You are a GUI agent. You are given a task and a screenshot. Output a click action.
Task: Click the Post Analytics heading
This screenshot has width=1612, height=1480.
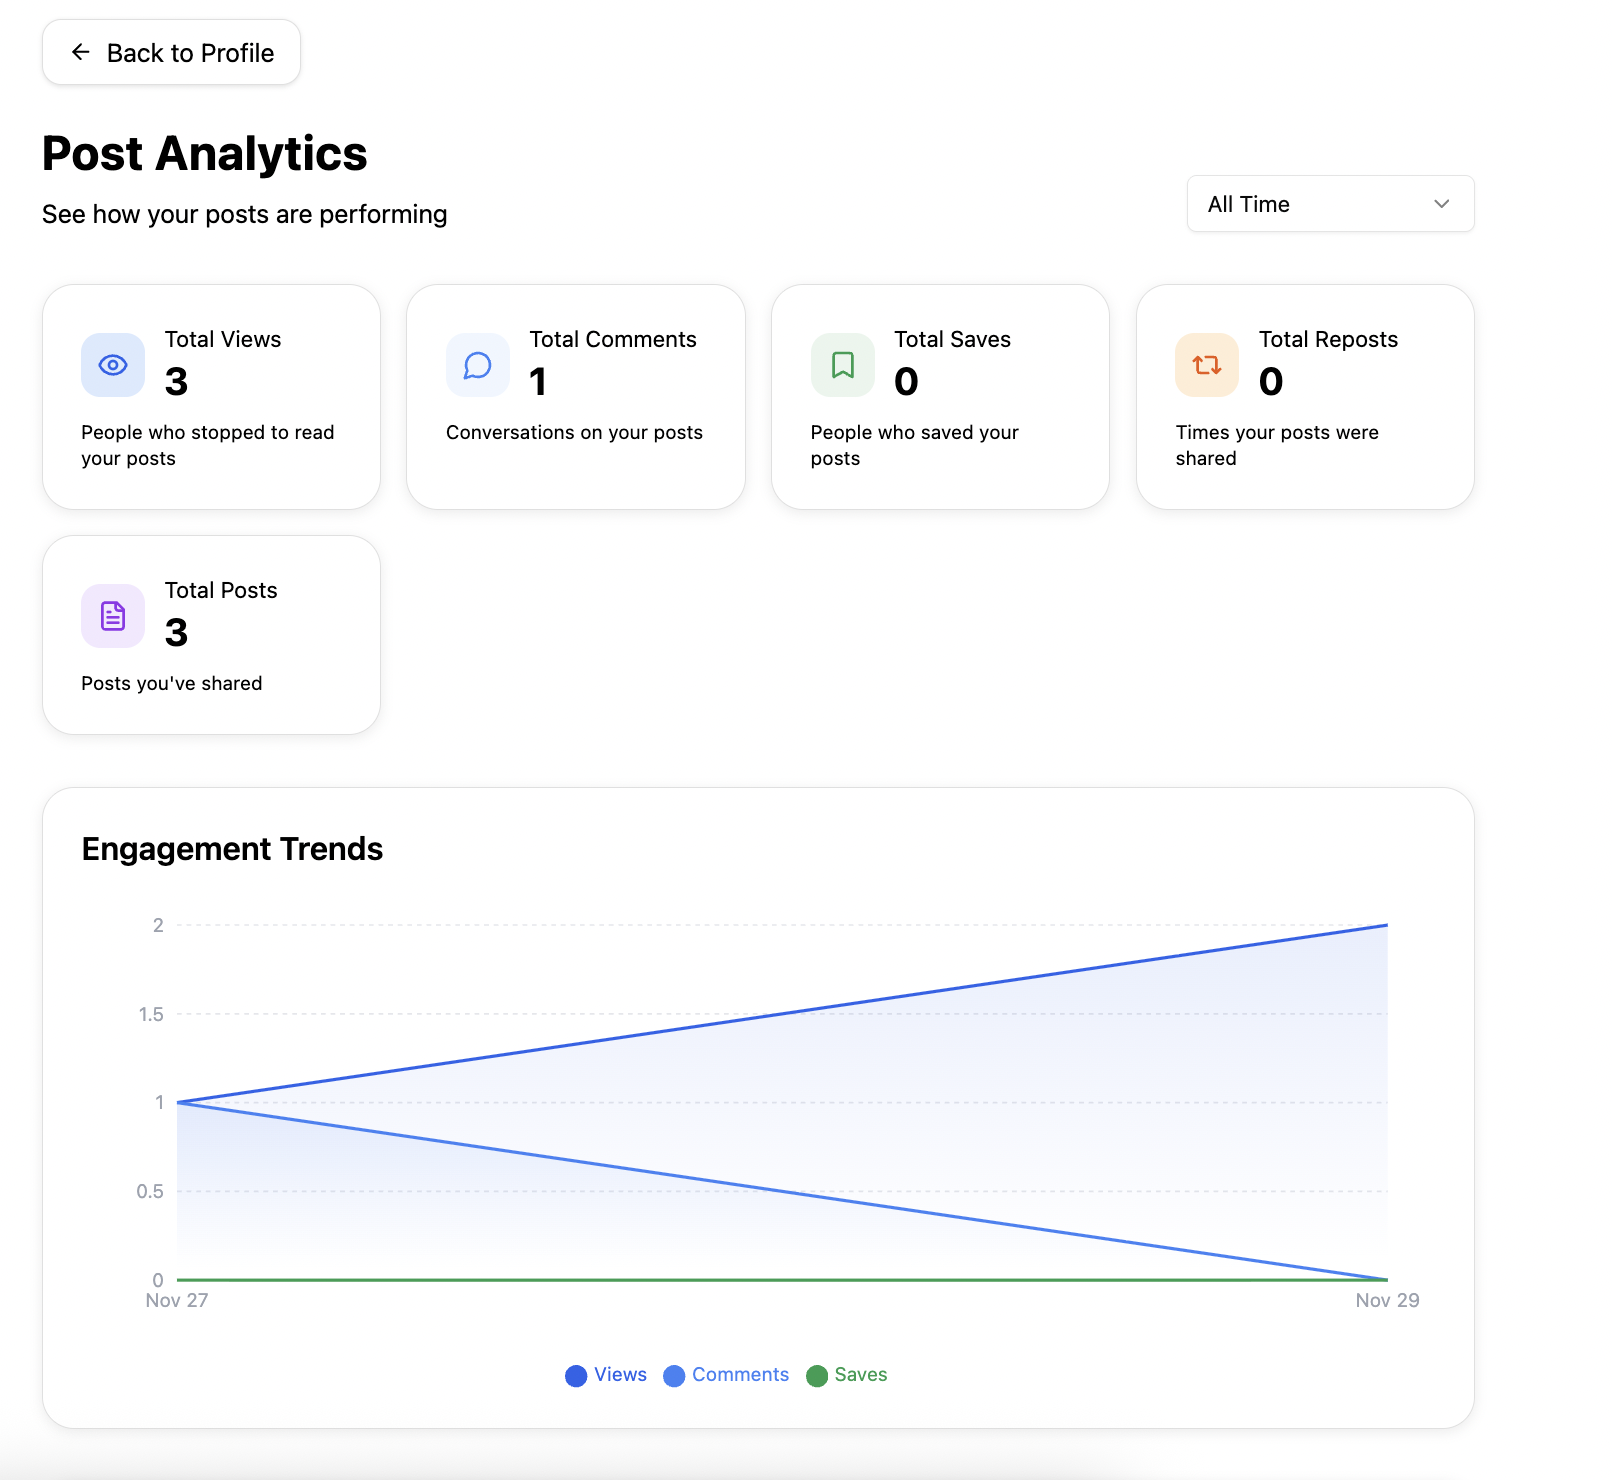[x=205, y=154]
